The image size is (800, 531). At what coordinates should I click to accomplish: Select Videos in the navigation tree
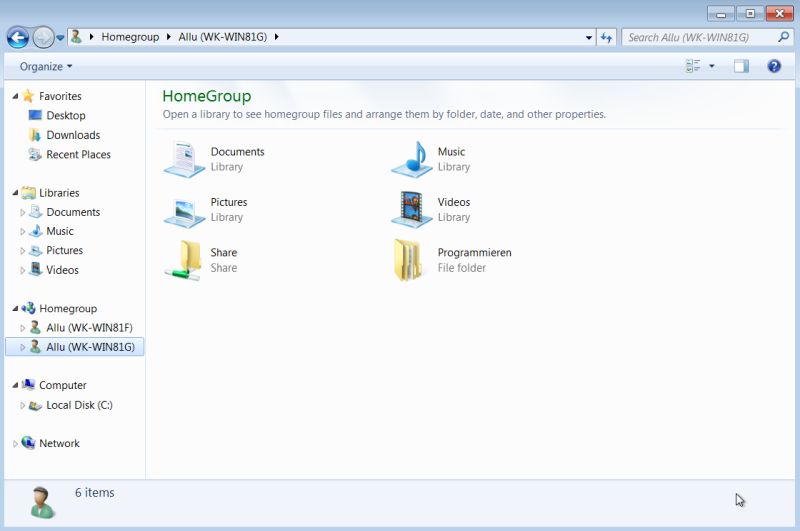click(62, 270)
